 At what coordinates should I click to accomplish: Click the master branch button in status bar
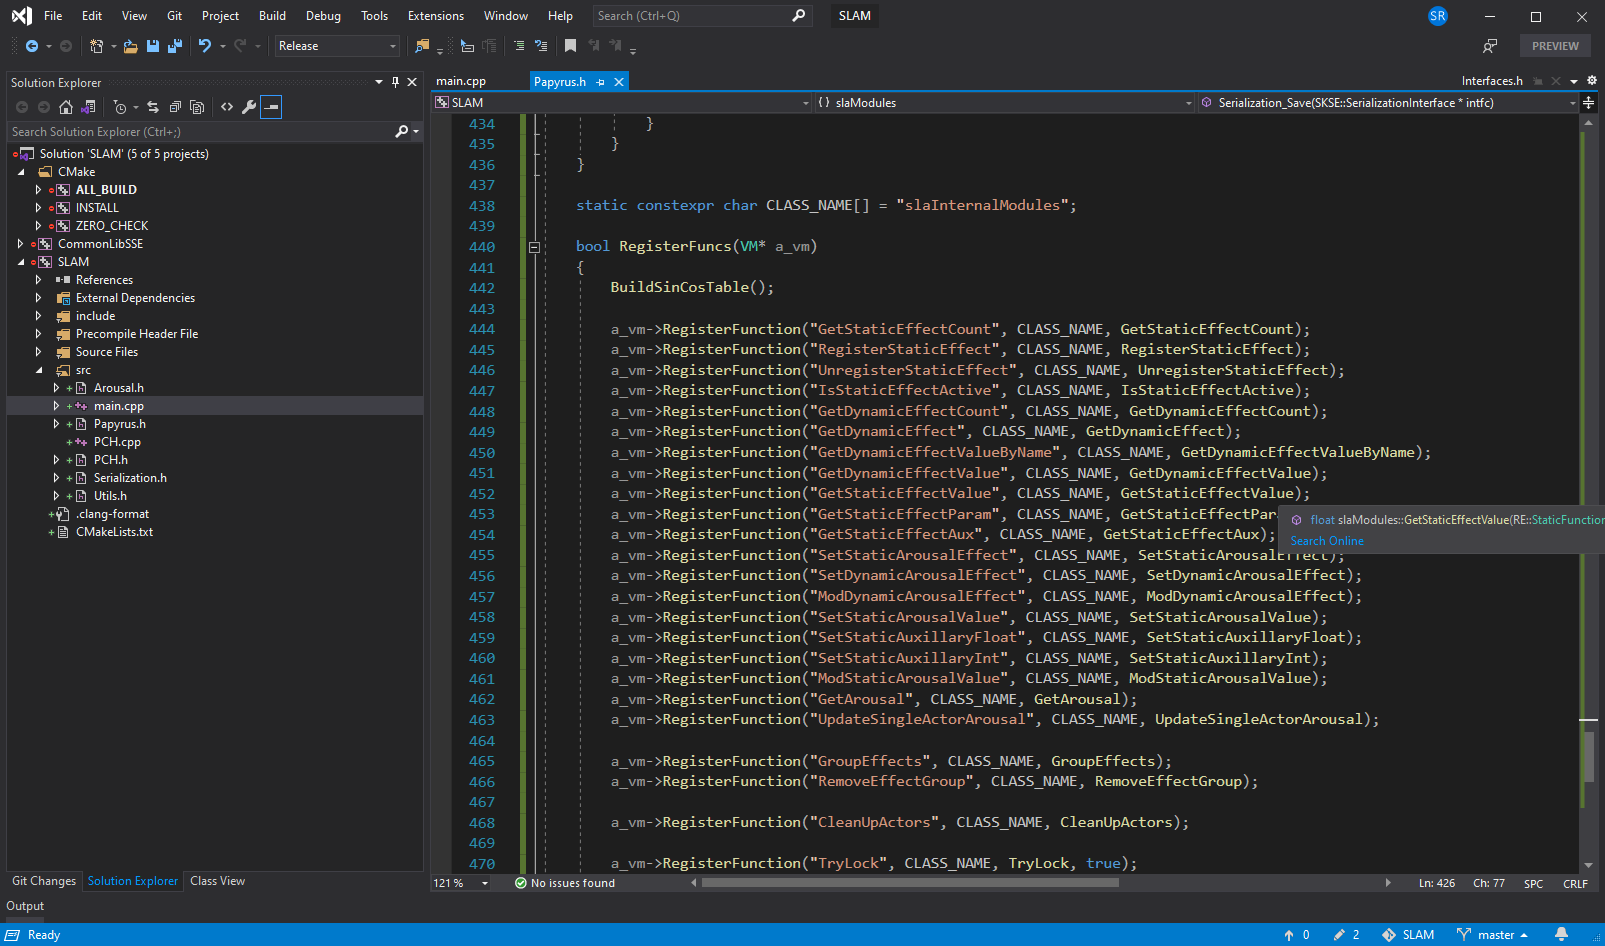click(1493, 935)
